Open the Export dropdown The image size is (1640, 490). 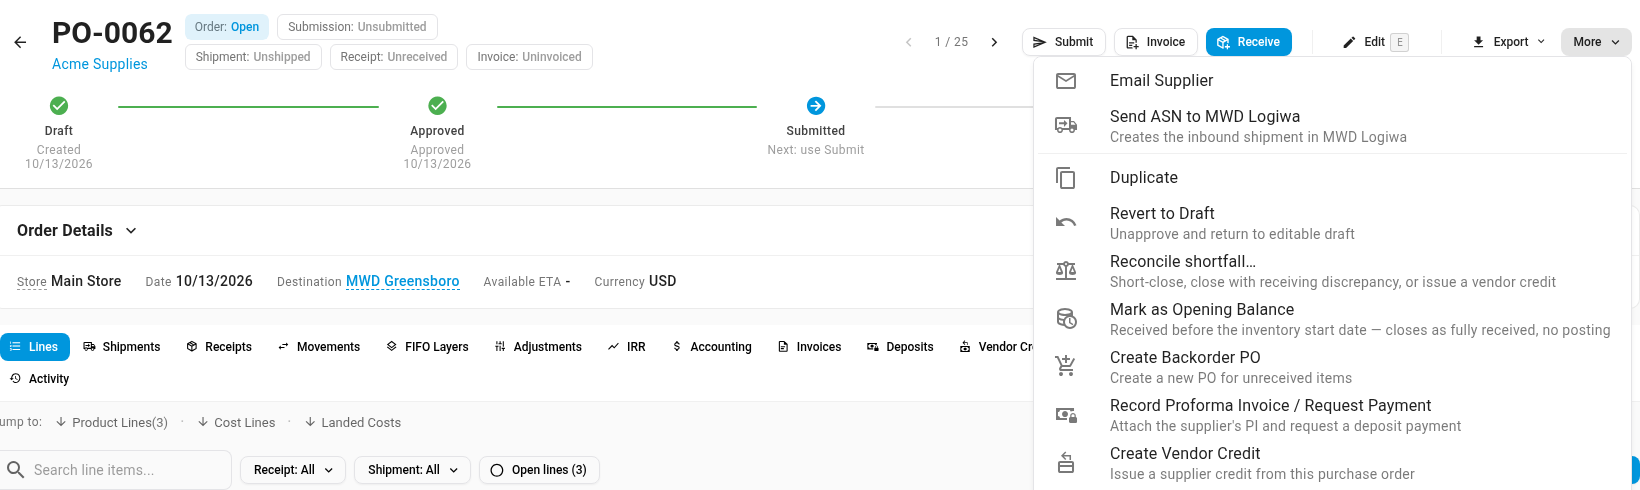[x=1508, y=42]
